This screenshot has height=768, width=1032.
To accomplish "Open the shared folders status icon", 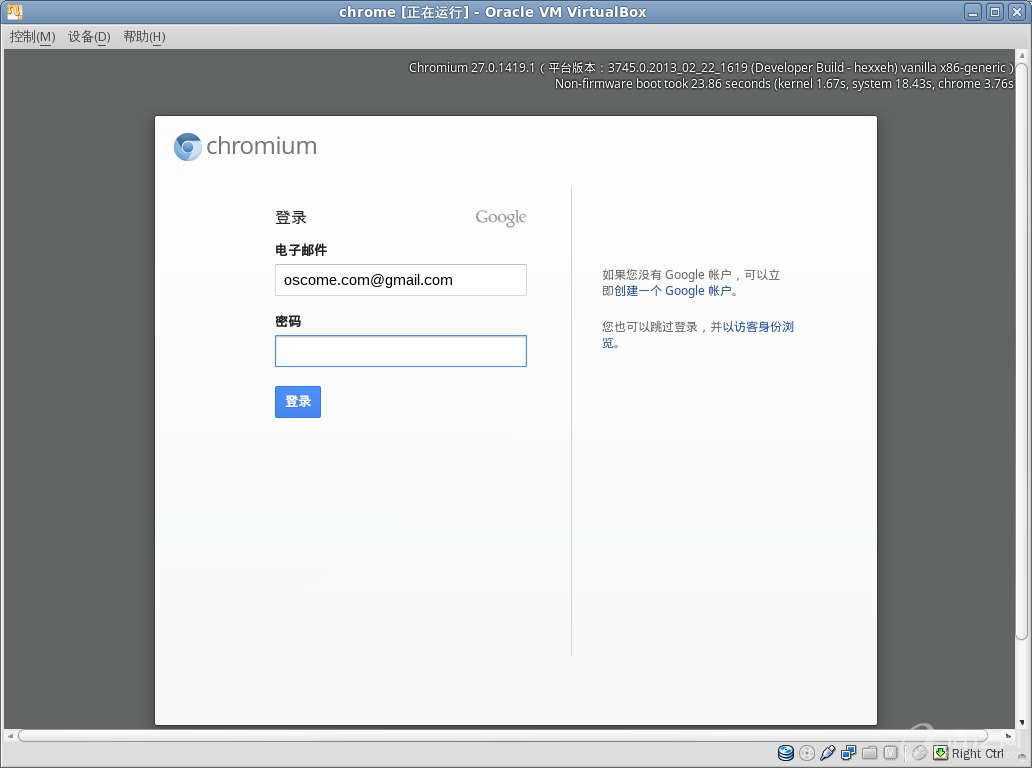I will pyautogui.click(x=870, y=753).
